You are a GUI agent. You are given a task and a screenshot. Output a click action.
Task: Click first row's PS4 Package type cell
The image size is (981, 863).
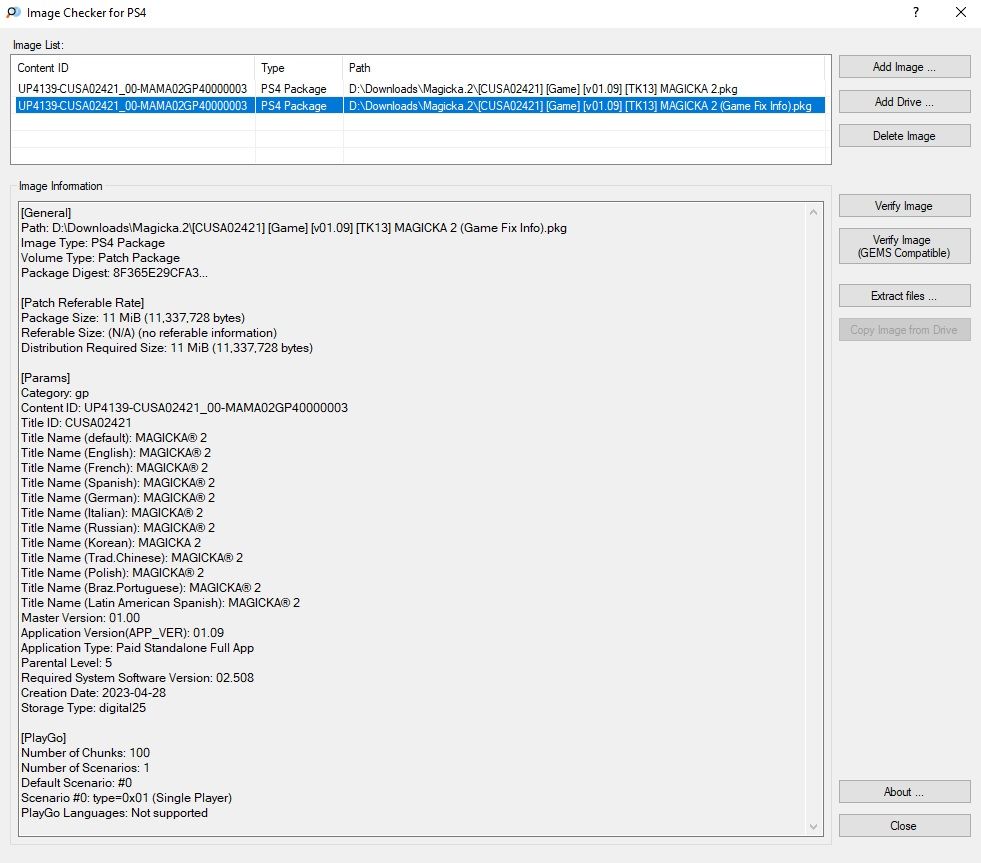tap(293, 89)
